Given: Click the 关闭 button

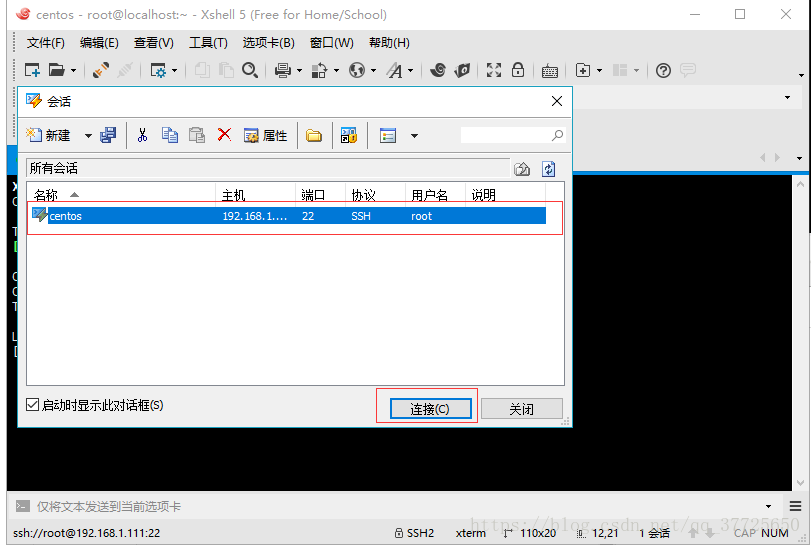Looking at the screenshot, I should 521,409.
